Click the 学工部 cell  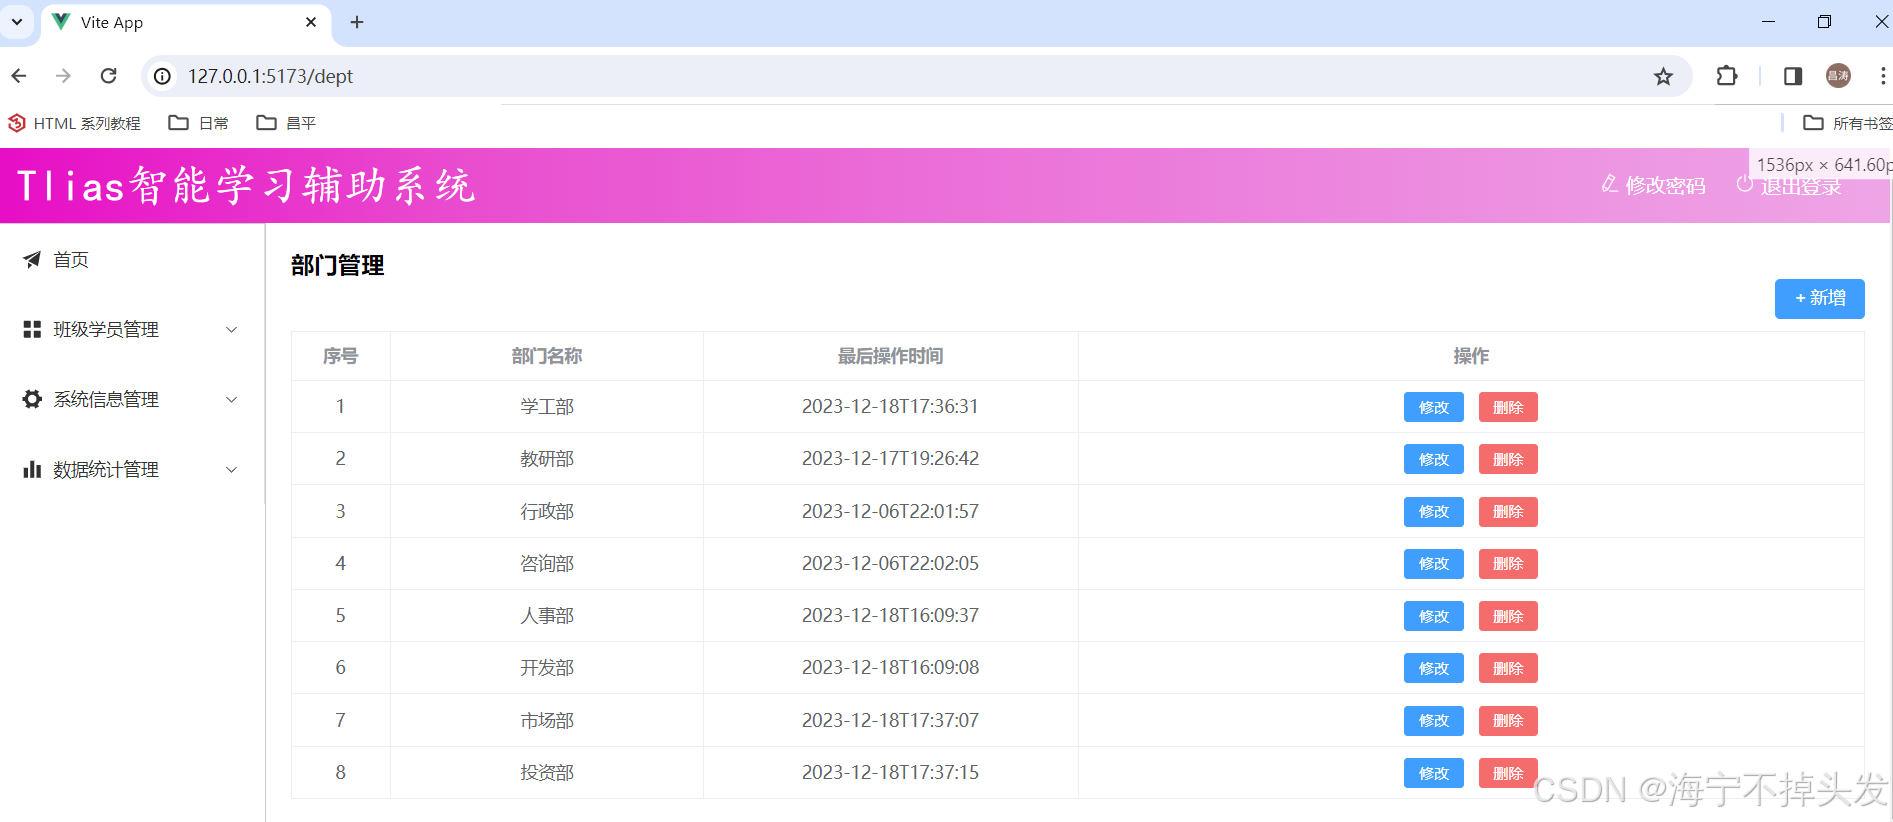(x=547, y=407)
